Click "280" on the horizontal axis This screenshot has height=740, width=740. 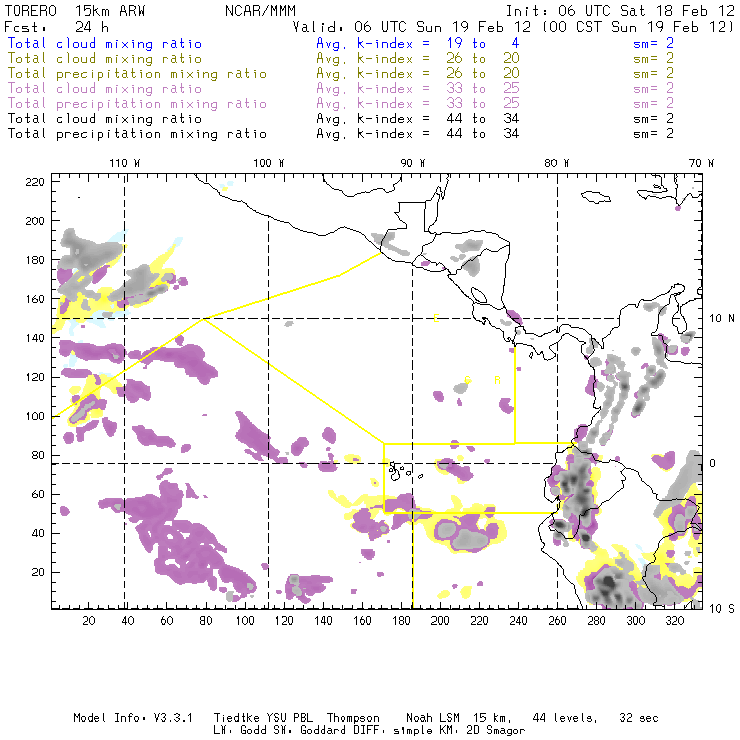point(597,621)
